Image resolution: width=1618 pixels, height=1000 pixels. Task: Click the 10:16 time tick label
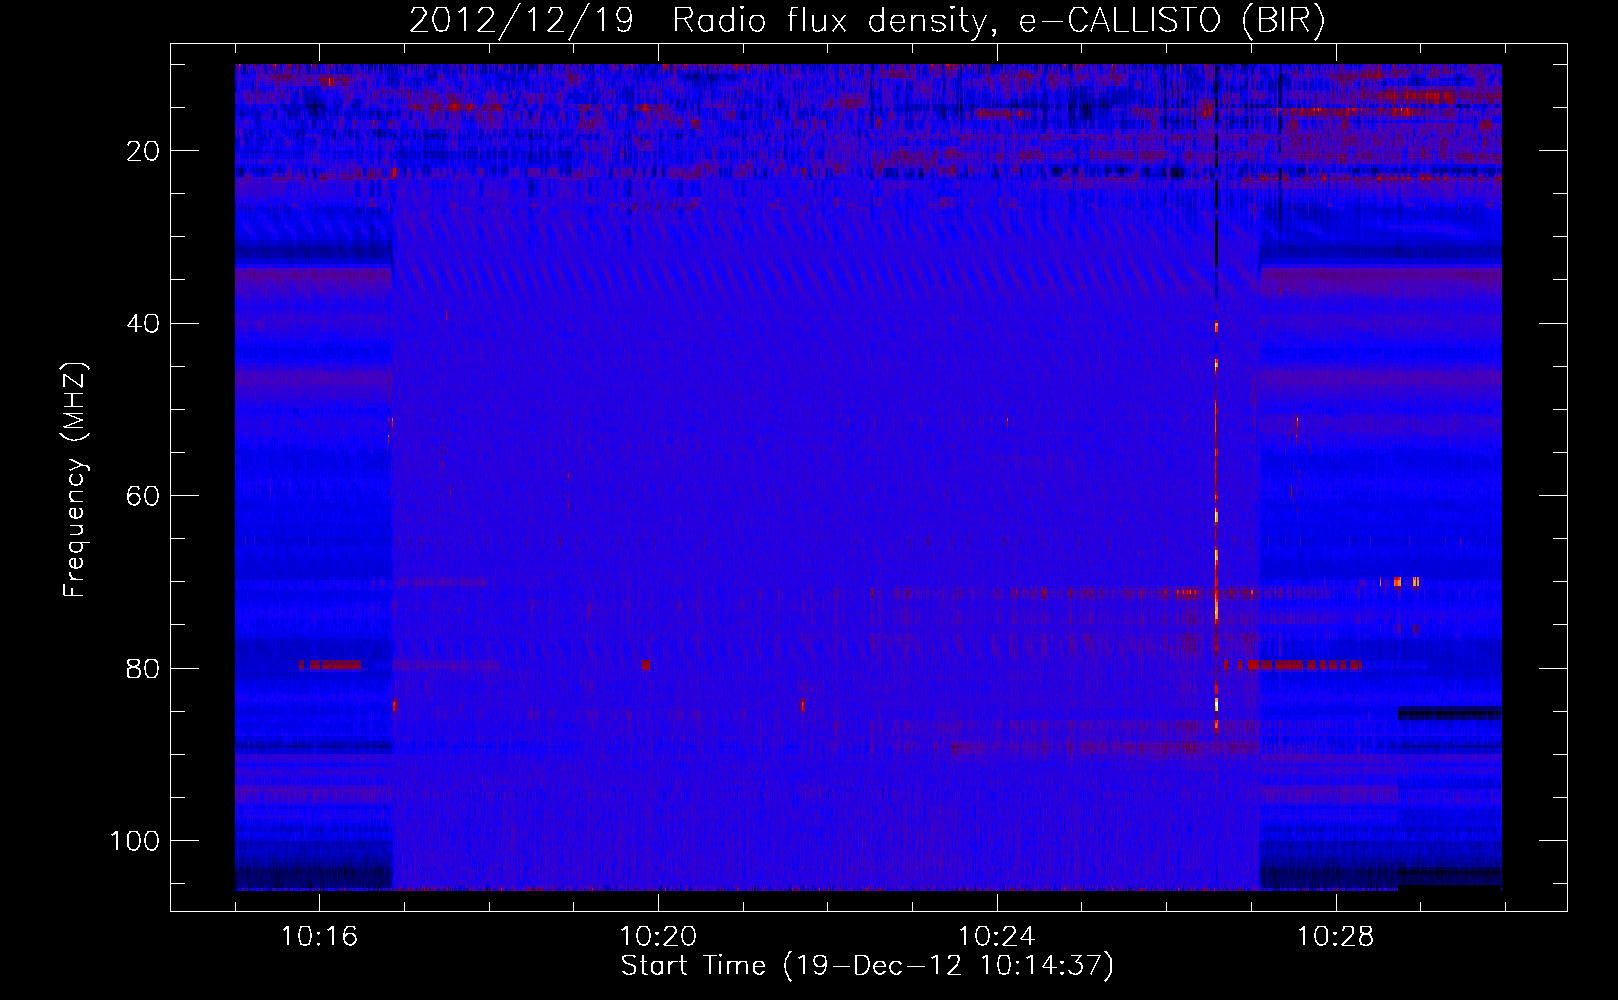(x=319, y=937)
